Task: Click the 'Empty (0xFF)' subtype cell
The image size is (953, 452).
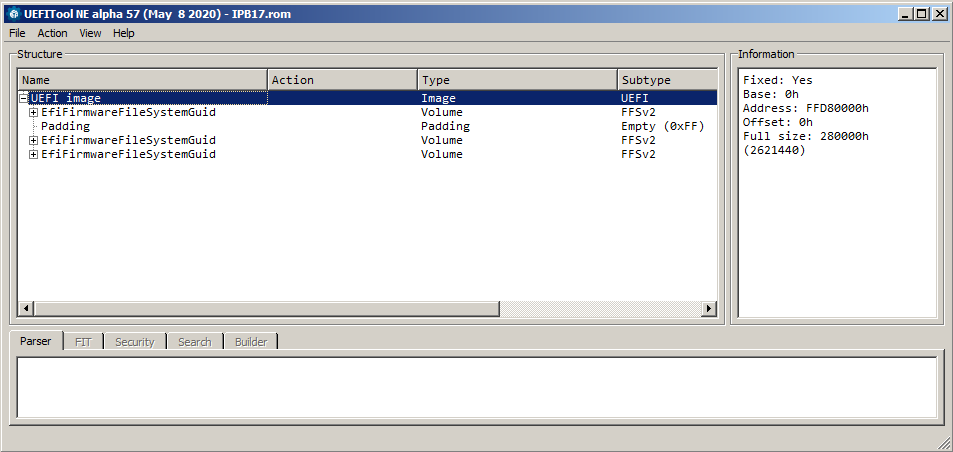Action: [x=662, y=126]
